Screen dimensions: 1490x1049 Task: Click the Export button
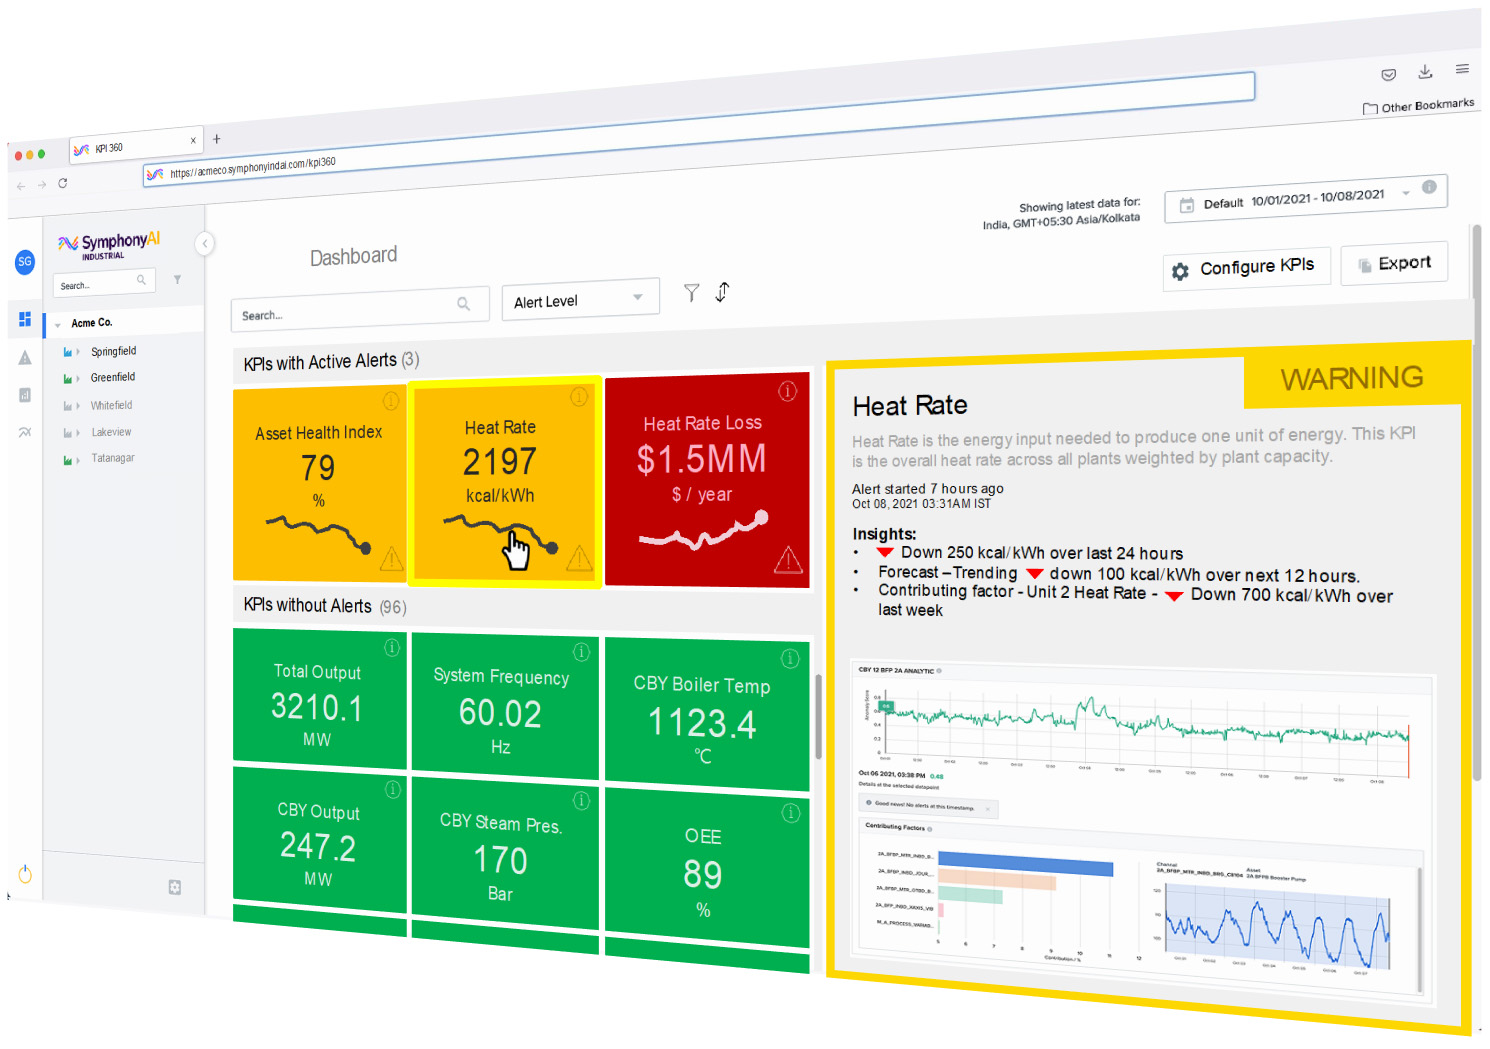coord(1394,264)
